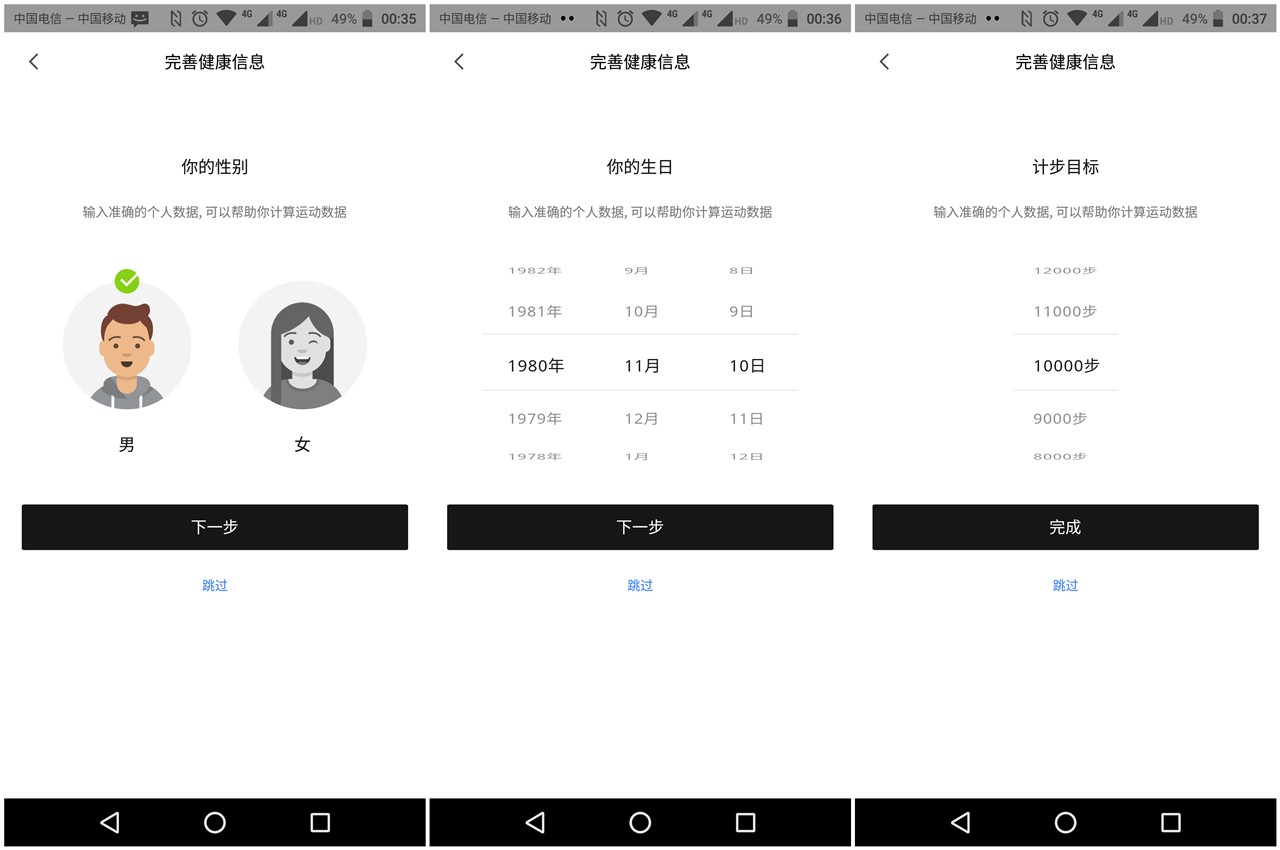Pick 9日 in the day wheel
The width and height of the screenshot is (1280, 850).
click(x=745, y=311)
